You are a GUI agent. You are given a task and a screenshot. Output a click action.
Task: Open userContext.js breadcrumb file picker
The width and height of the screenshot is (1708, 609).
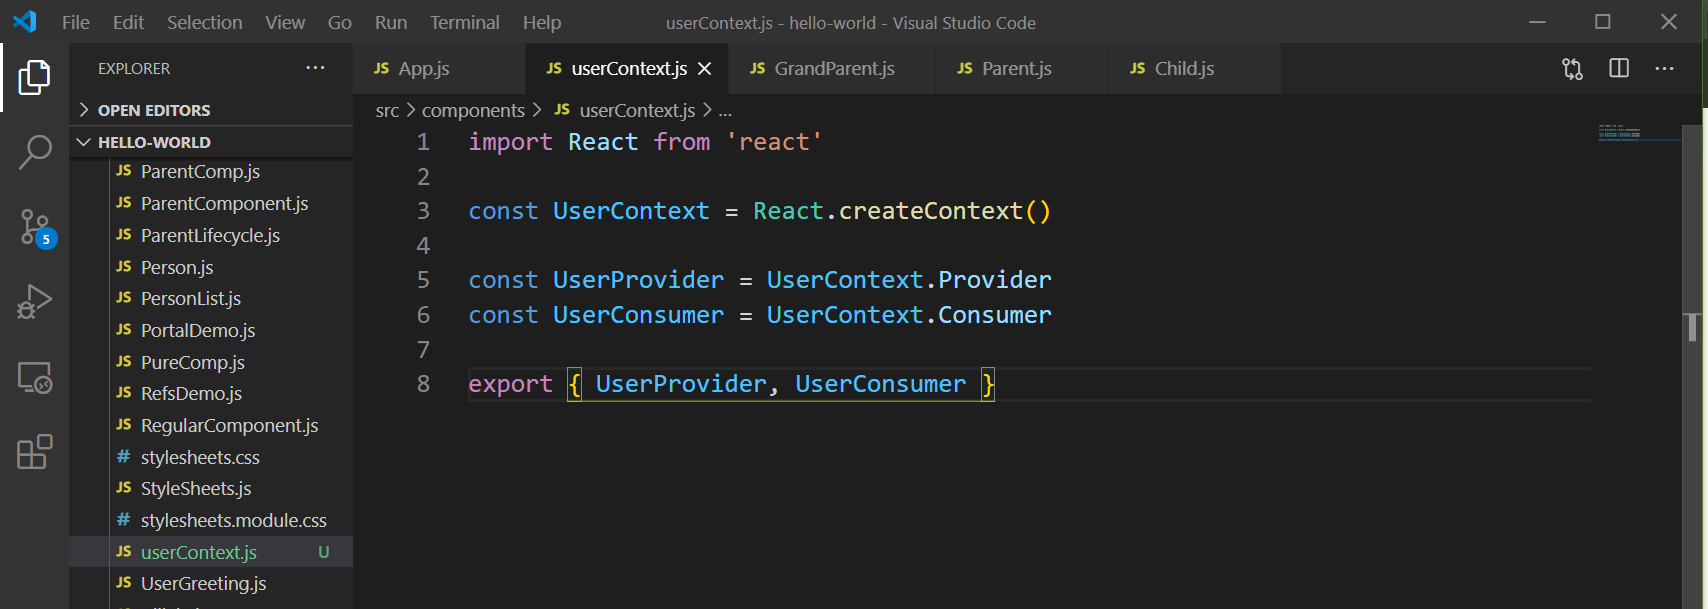coord(637,111)
